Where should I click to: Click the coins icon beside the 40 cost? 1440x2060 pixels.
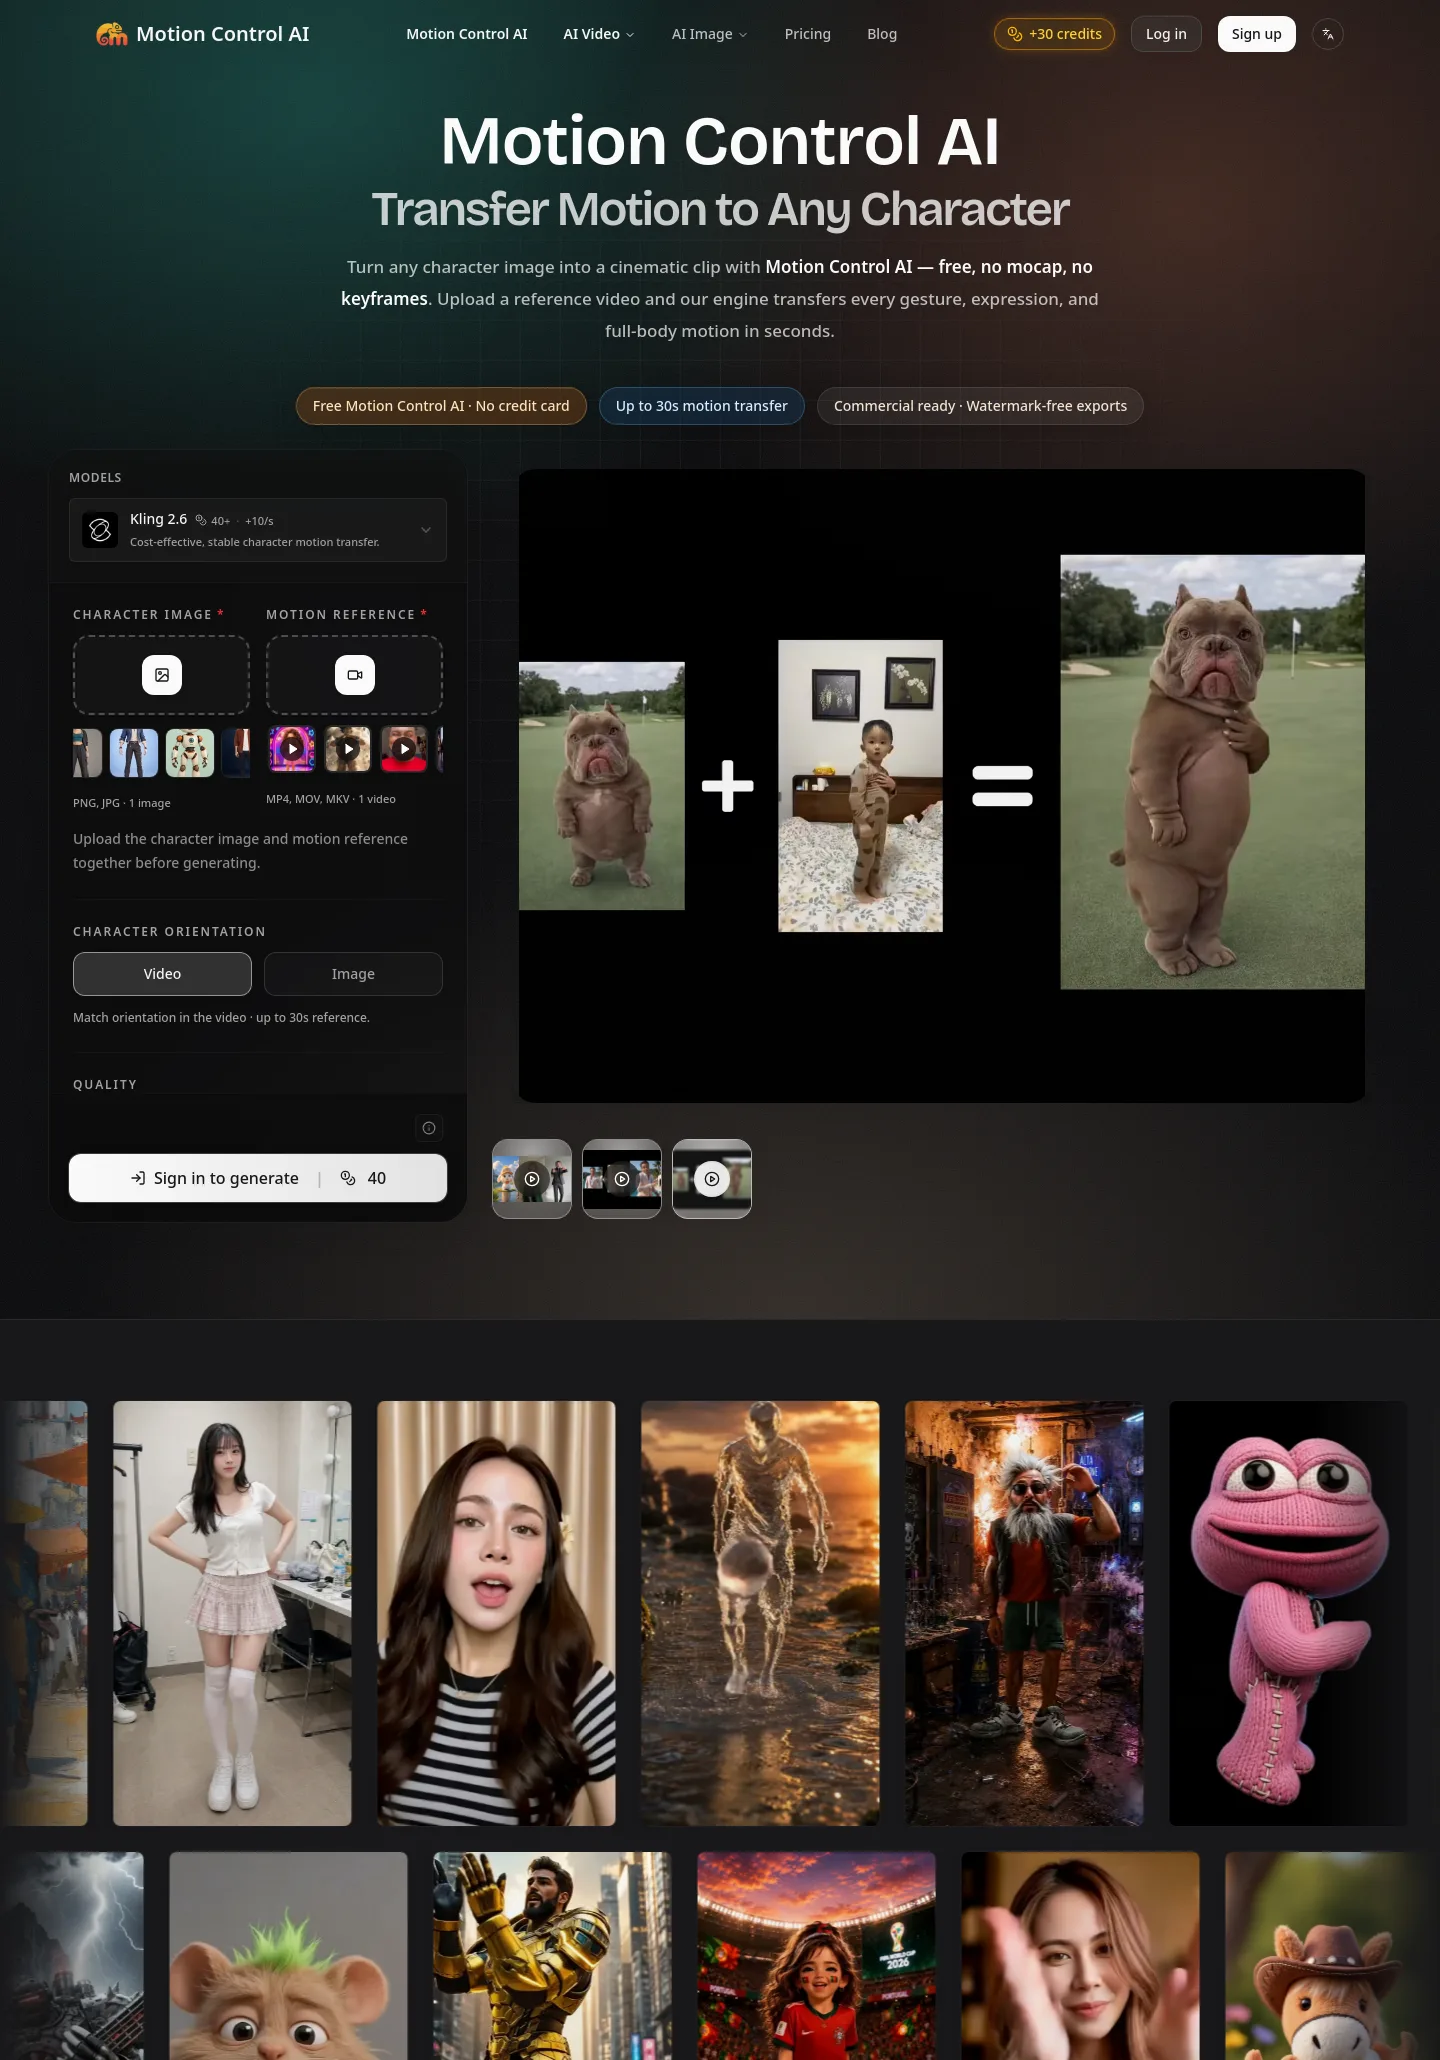coord(348,1178)
